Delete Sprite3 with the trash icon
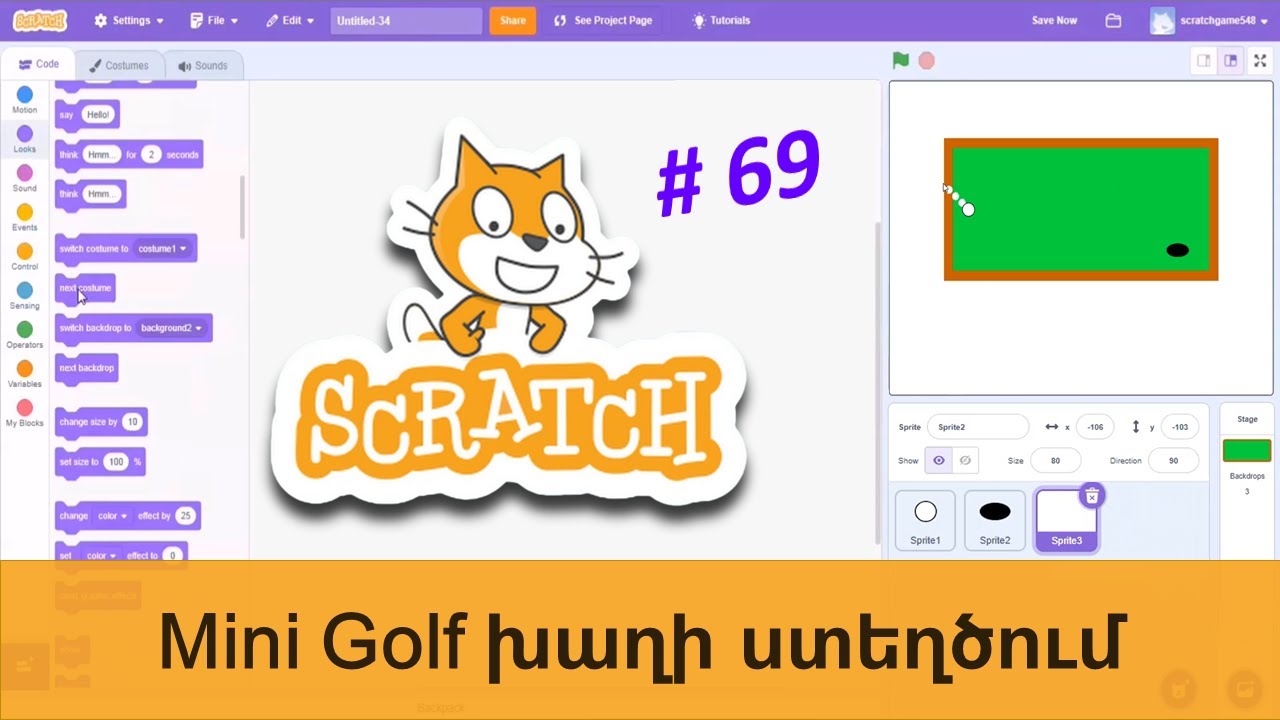Viewport: 1280px width, 720px height. pos(1092,496)
